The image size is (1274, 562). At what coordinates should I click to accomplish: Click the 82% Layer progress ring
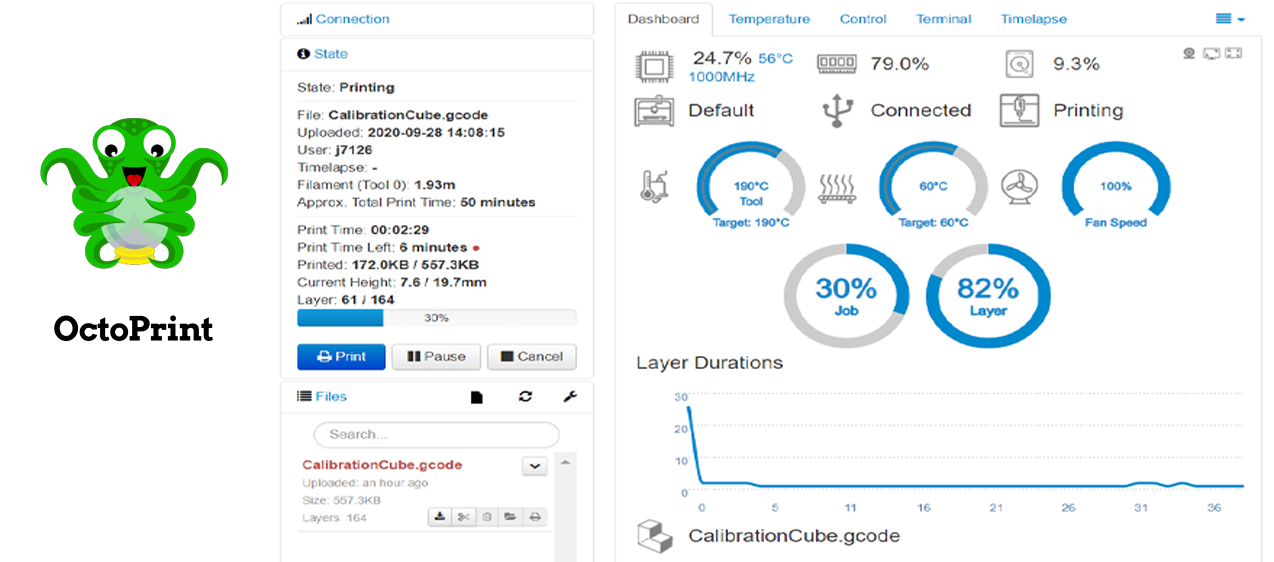coord(987,295)
